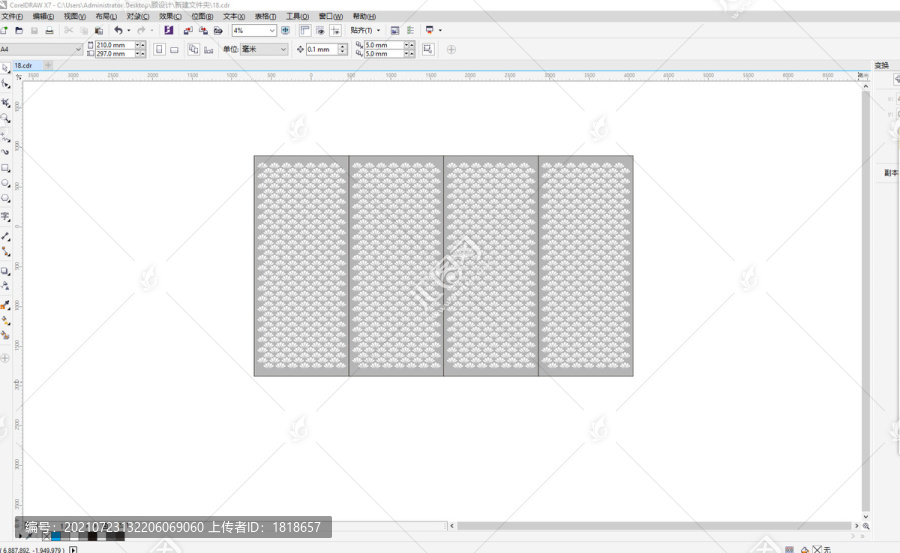Click the Save icon in toolbar

[x=34, y=30]
